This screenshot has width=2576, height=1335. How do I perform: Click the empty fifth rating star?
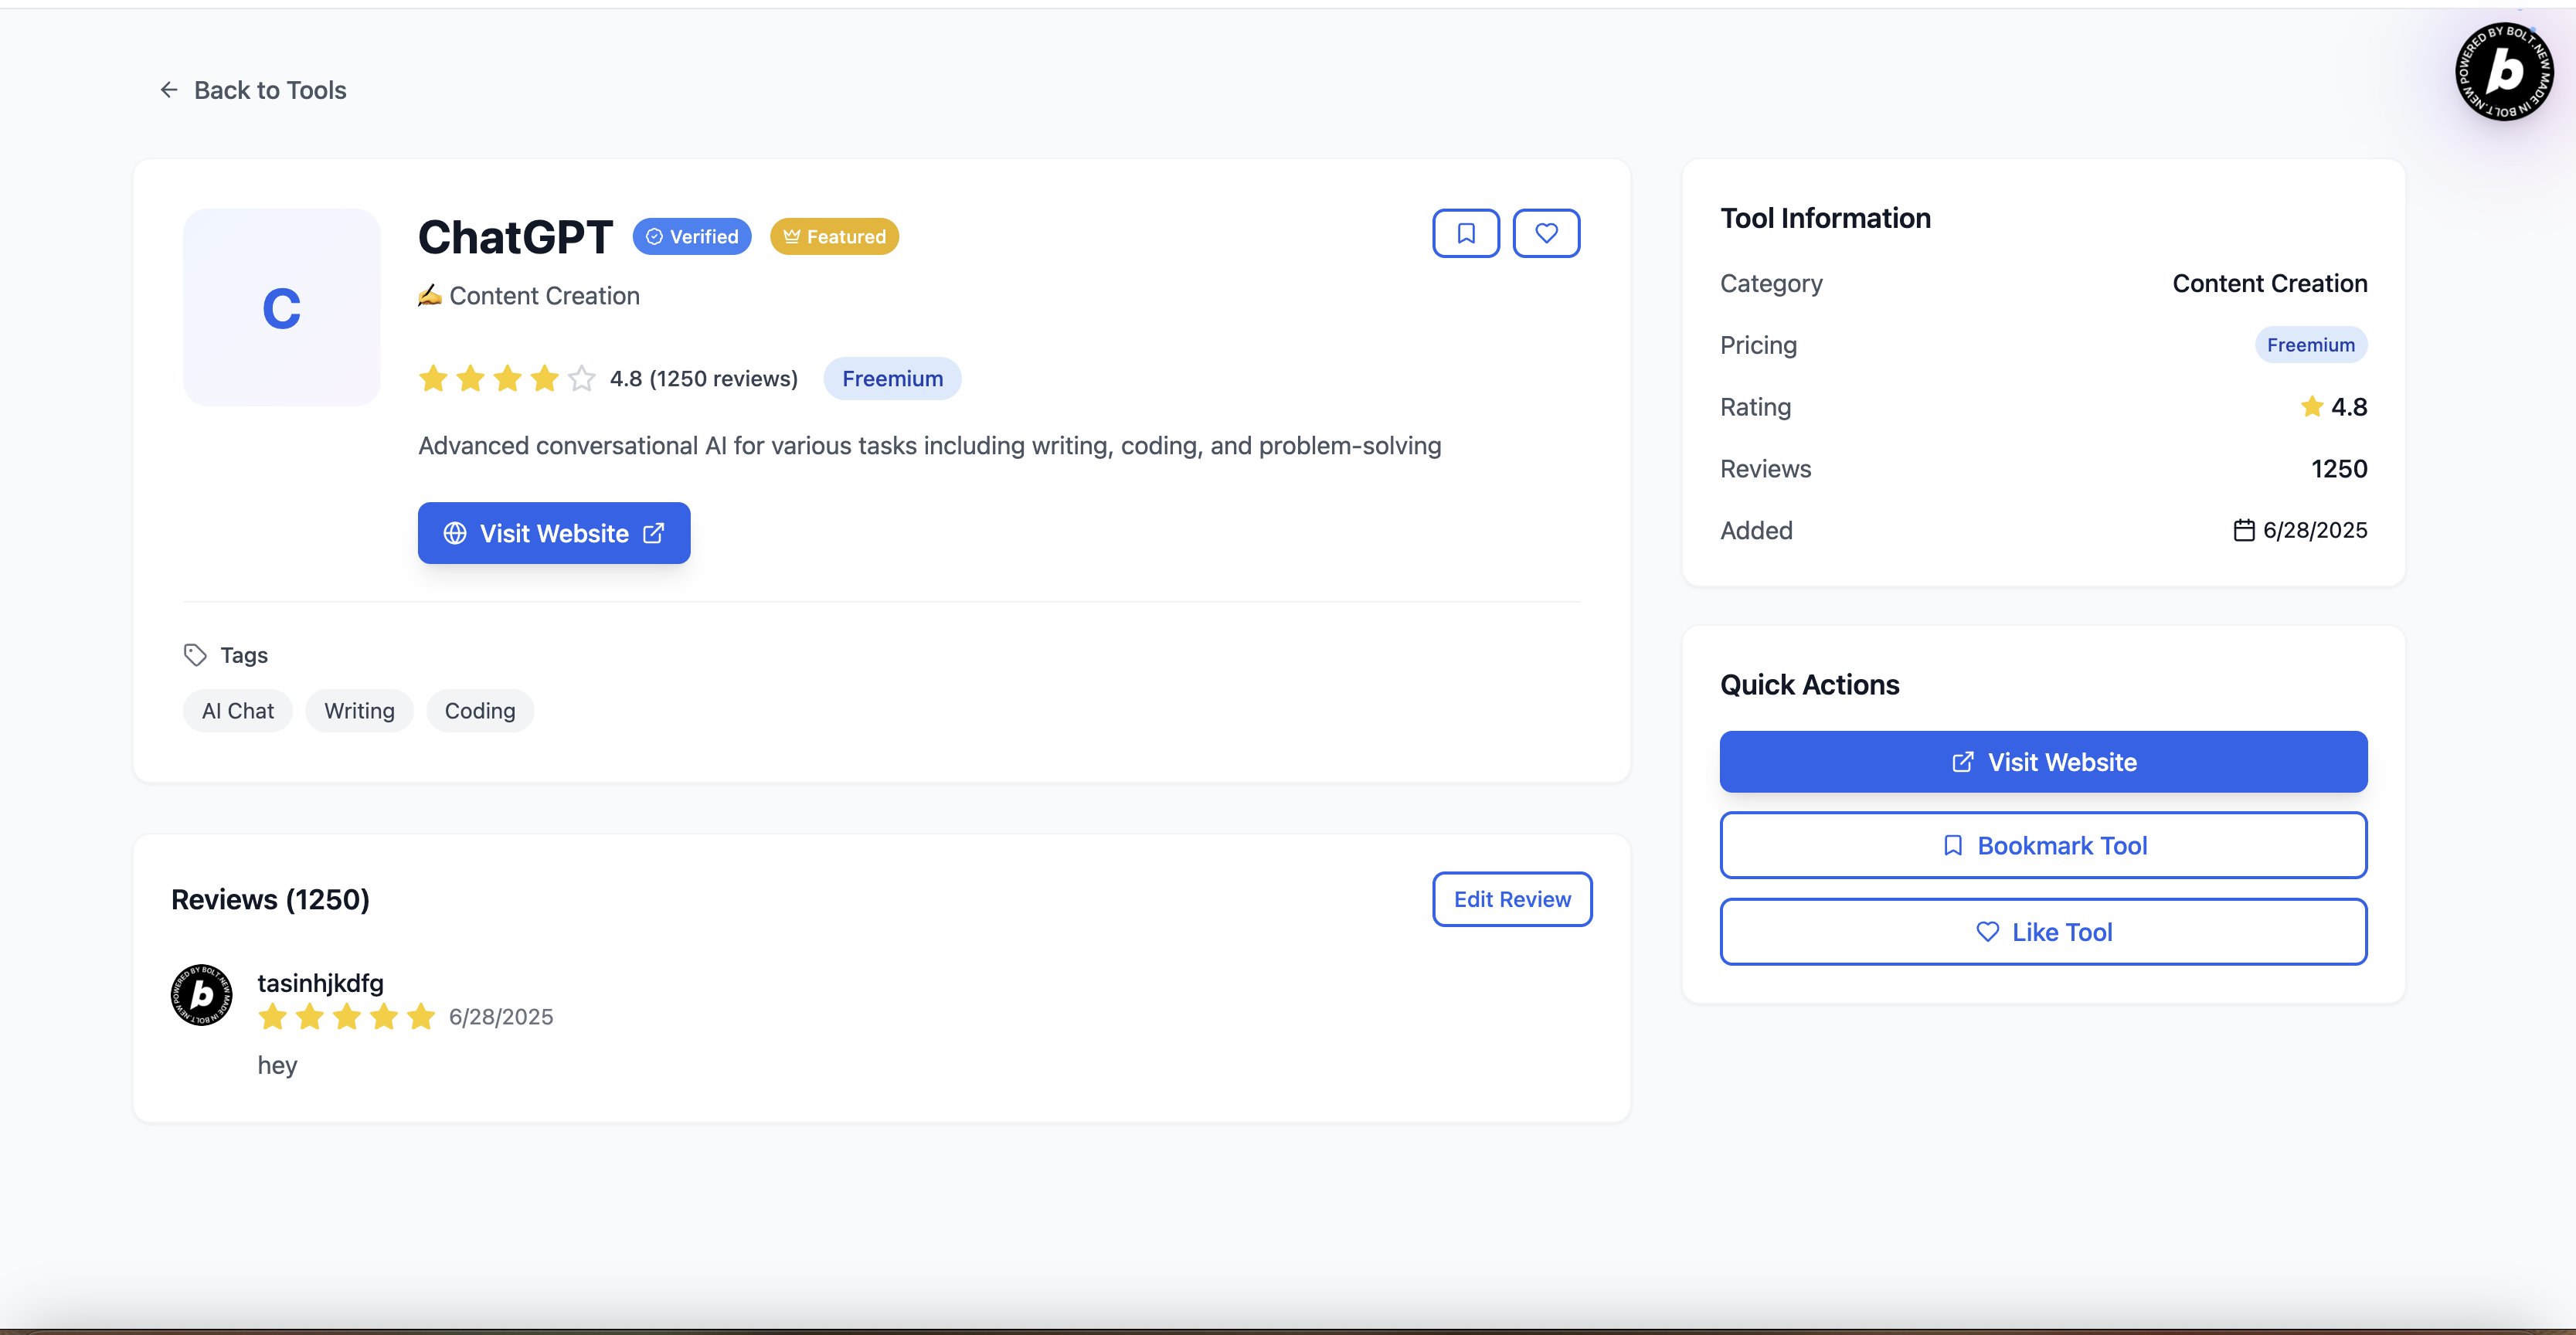[581, 379]
